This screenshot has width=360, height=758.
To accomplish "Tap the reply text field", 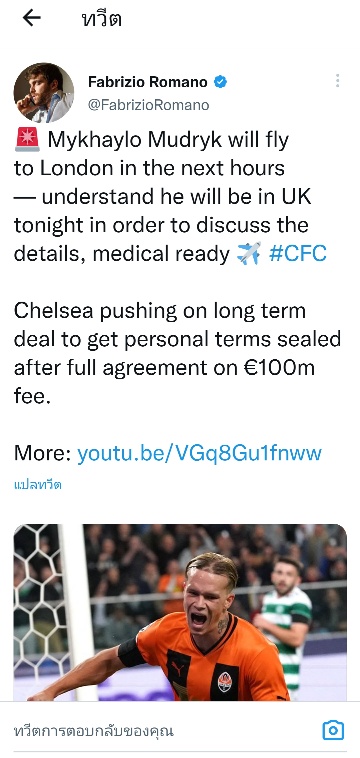I will 163,730.
